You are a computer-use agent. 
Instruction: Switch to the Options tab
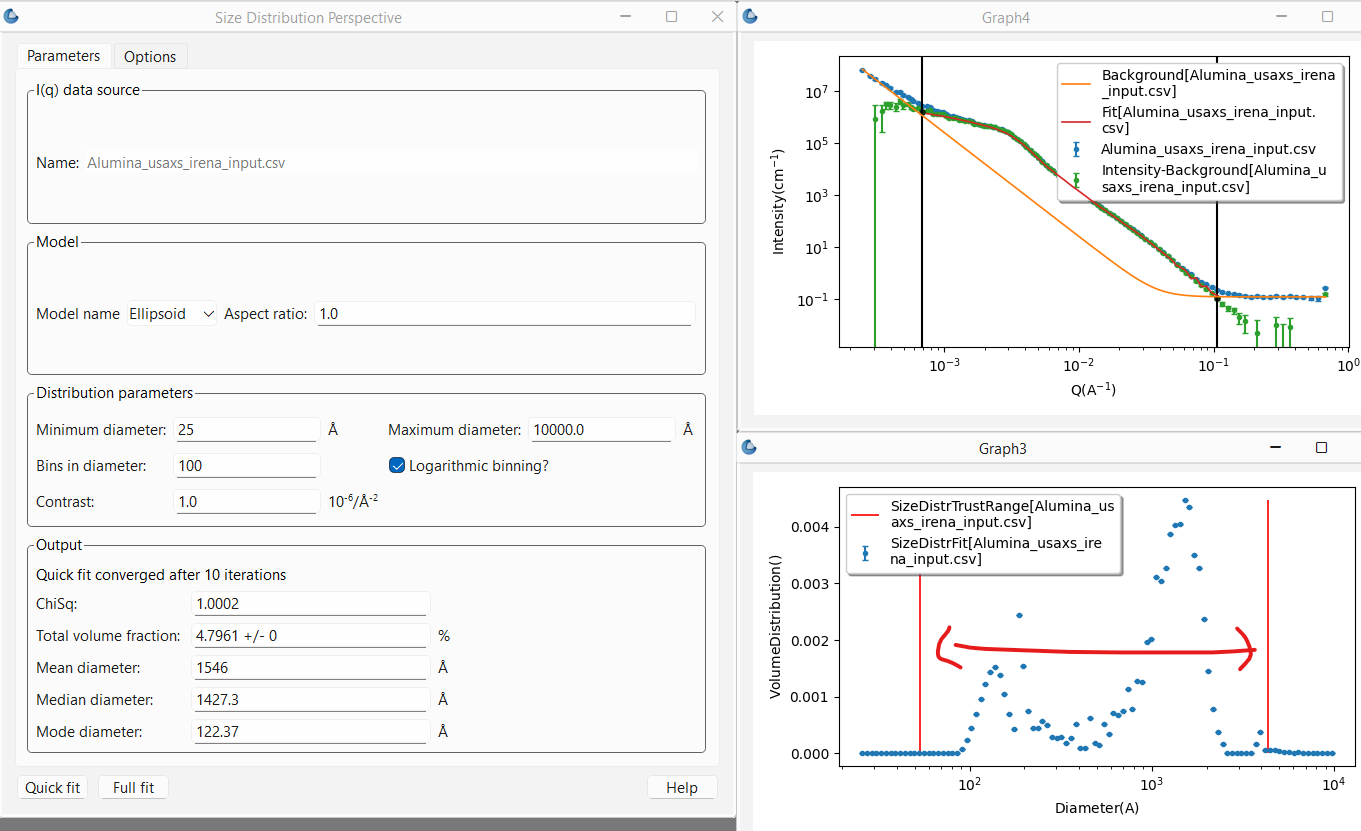click(150, 57)
